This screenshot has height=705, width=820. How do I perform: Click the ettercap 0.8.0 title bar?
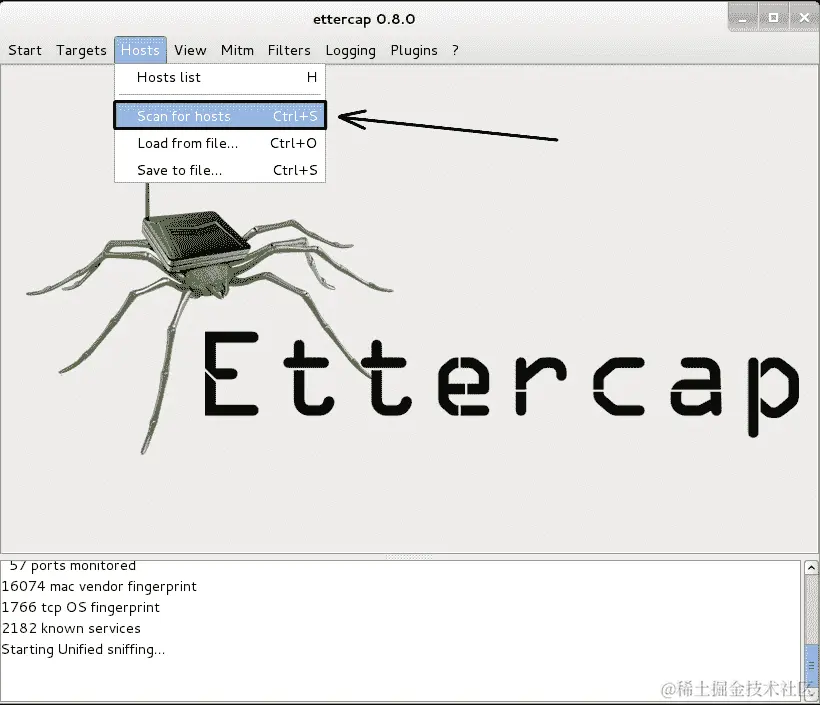tap(364, 19)
